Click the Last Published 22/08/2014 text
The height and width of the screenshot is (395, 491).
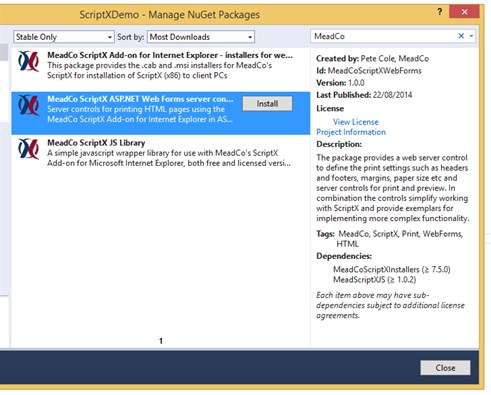364,95
